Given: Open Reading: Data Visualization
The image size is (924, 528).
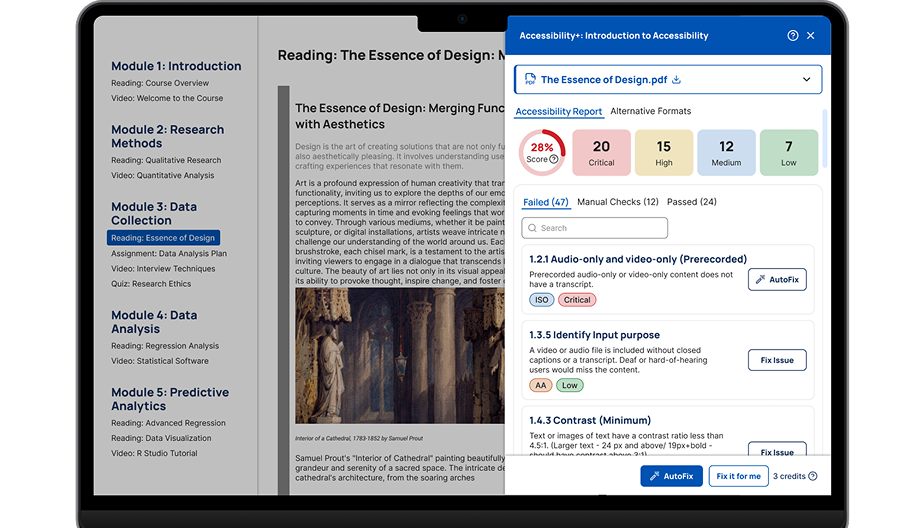Looking at the screenshot, I should point(161,438).
